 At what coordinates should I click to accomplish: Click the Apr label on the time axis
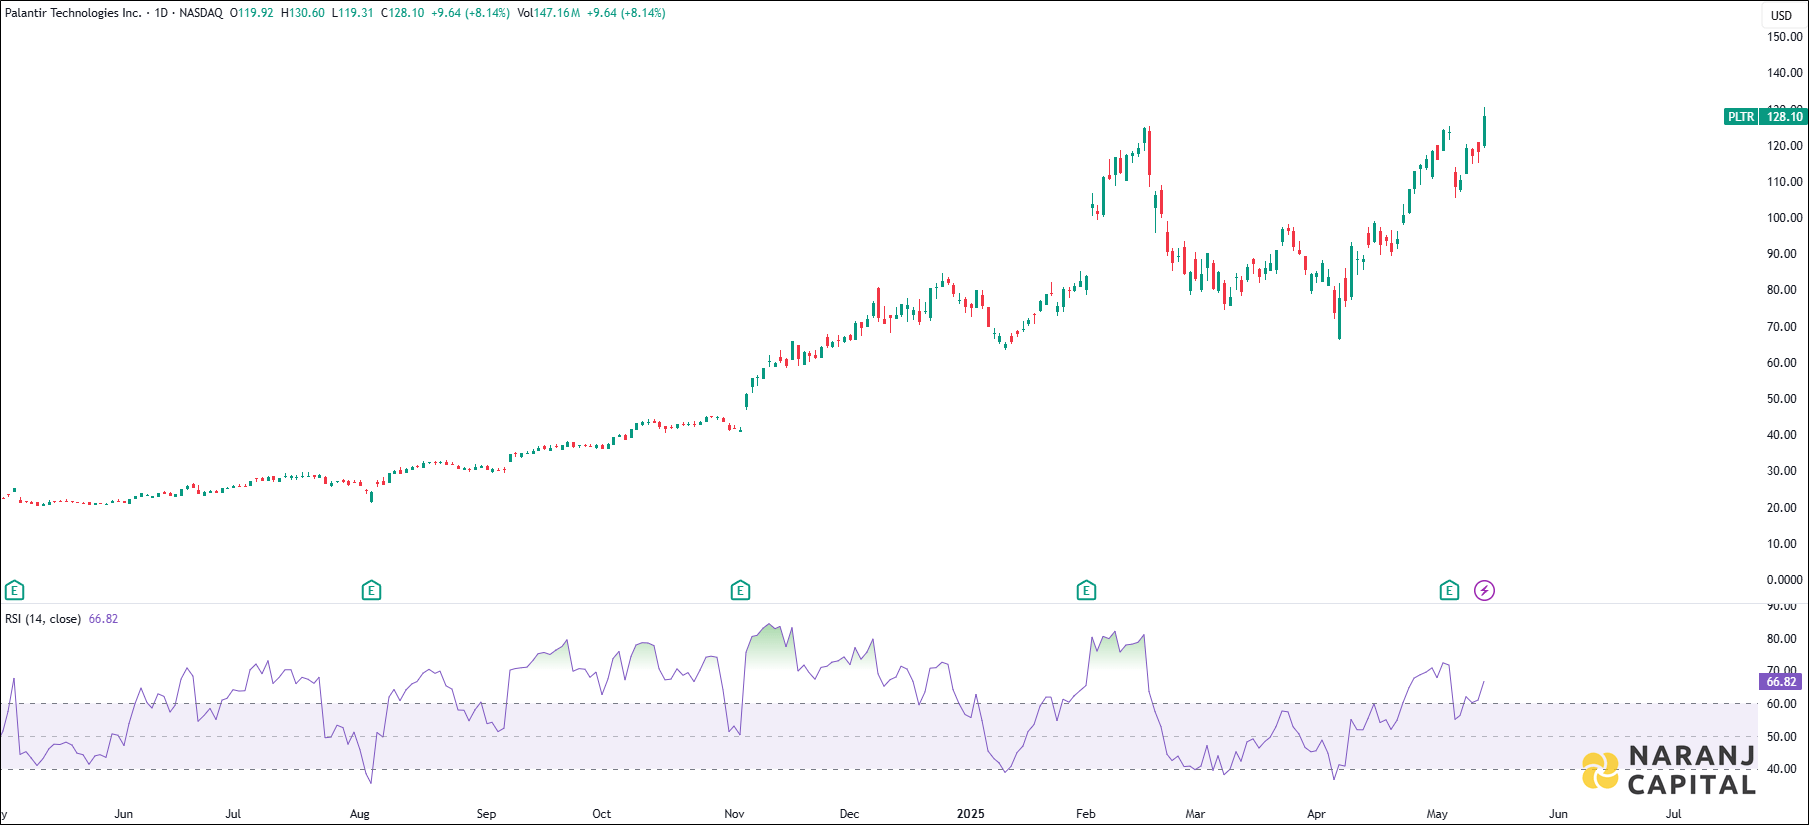point(1317,814)
